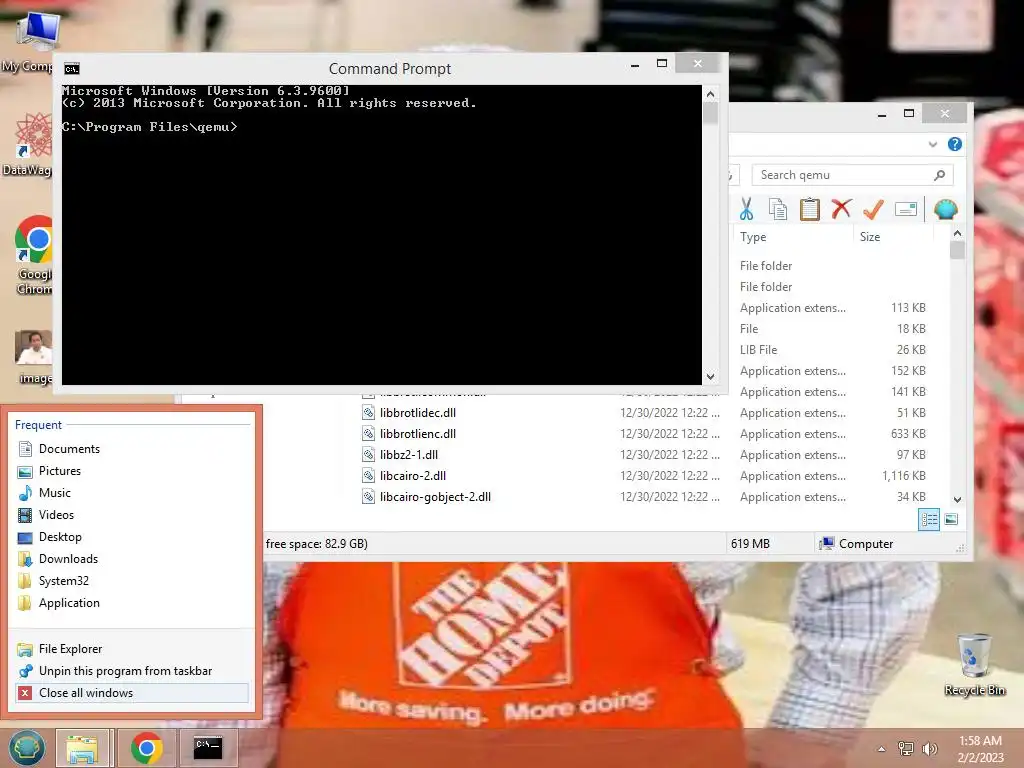1024x768 pixels.
Task: Click the 633 KB size cell
Action: (x=908, y=434)
